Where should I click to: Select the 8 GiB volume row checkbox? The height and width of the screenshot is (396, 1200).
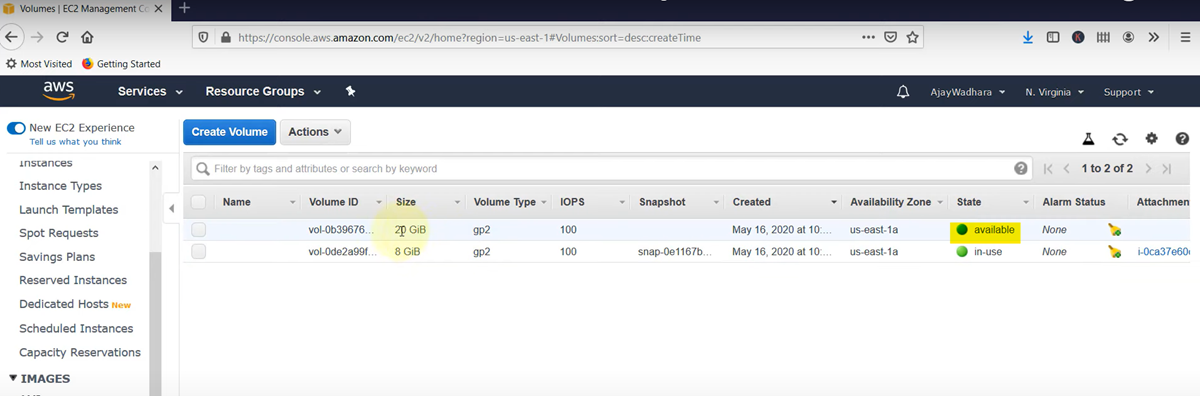click(198, 252)
